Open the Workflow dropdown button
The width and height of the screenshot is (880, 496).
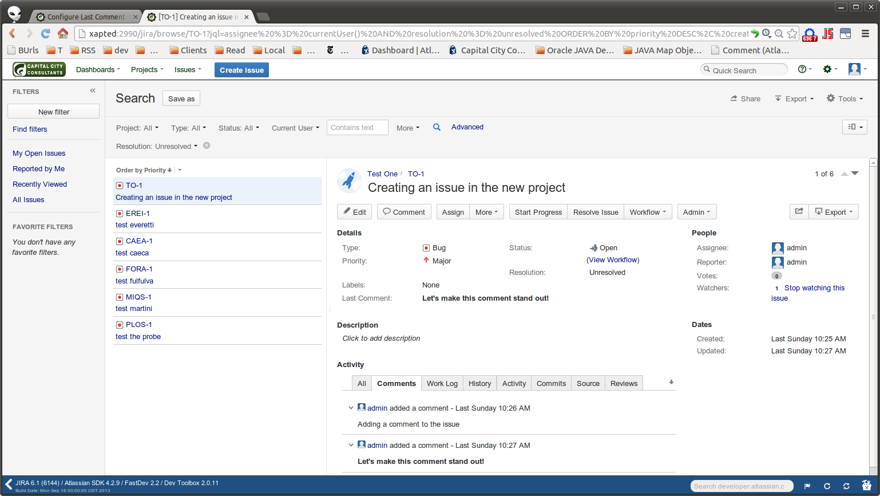[x=648, y=212]
